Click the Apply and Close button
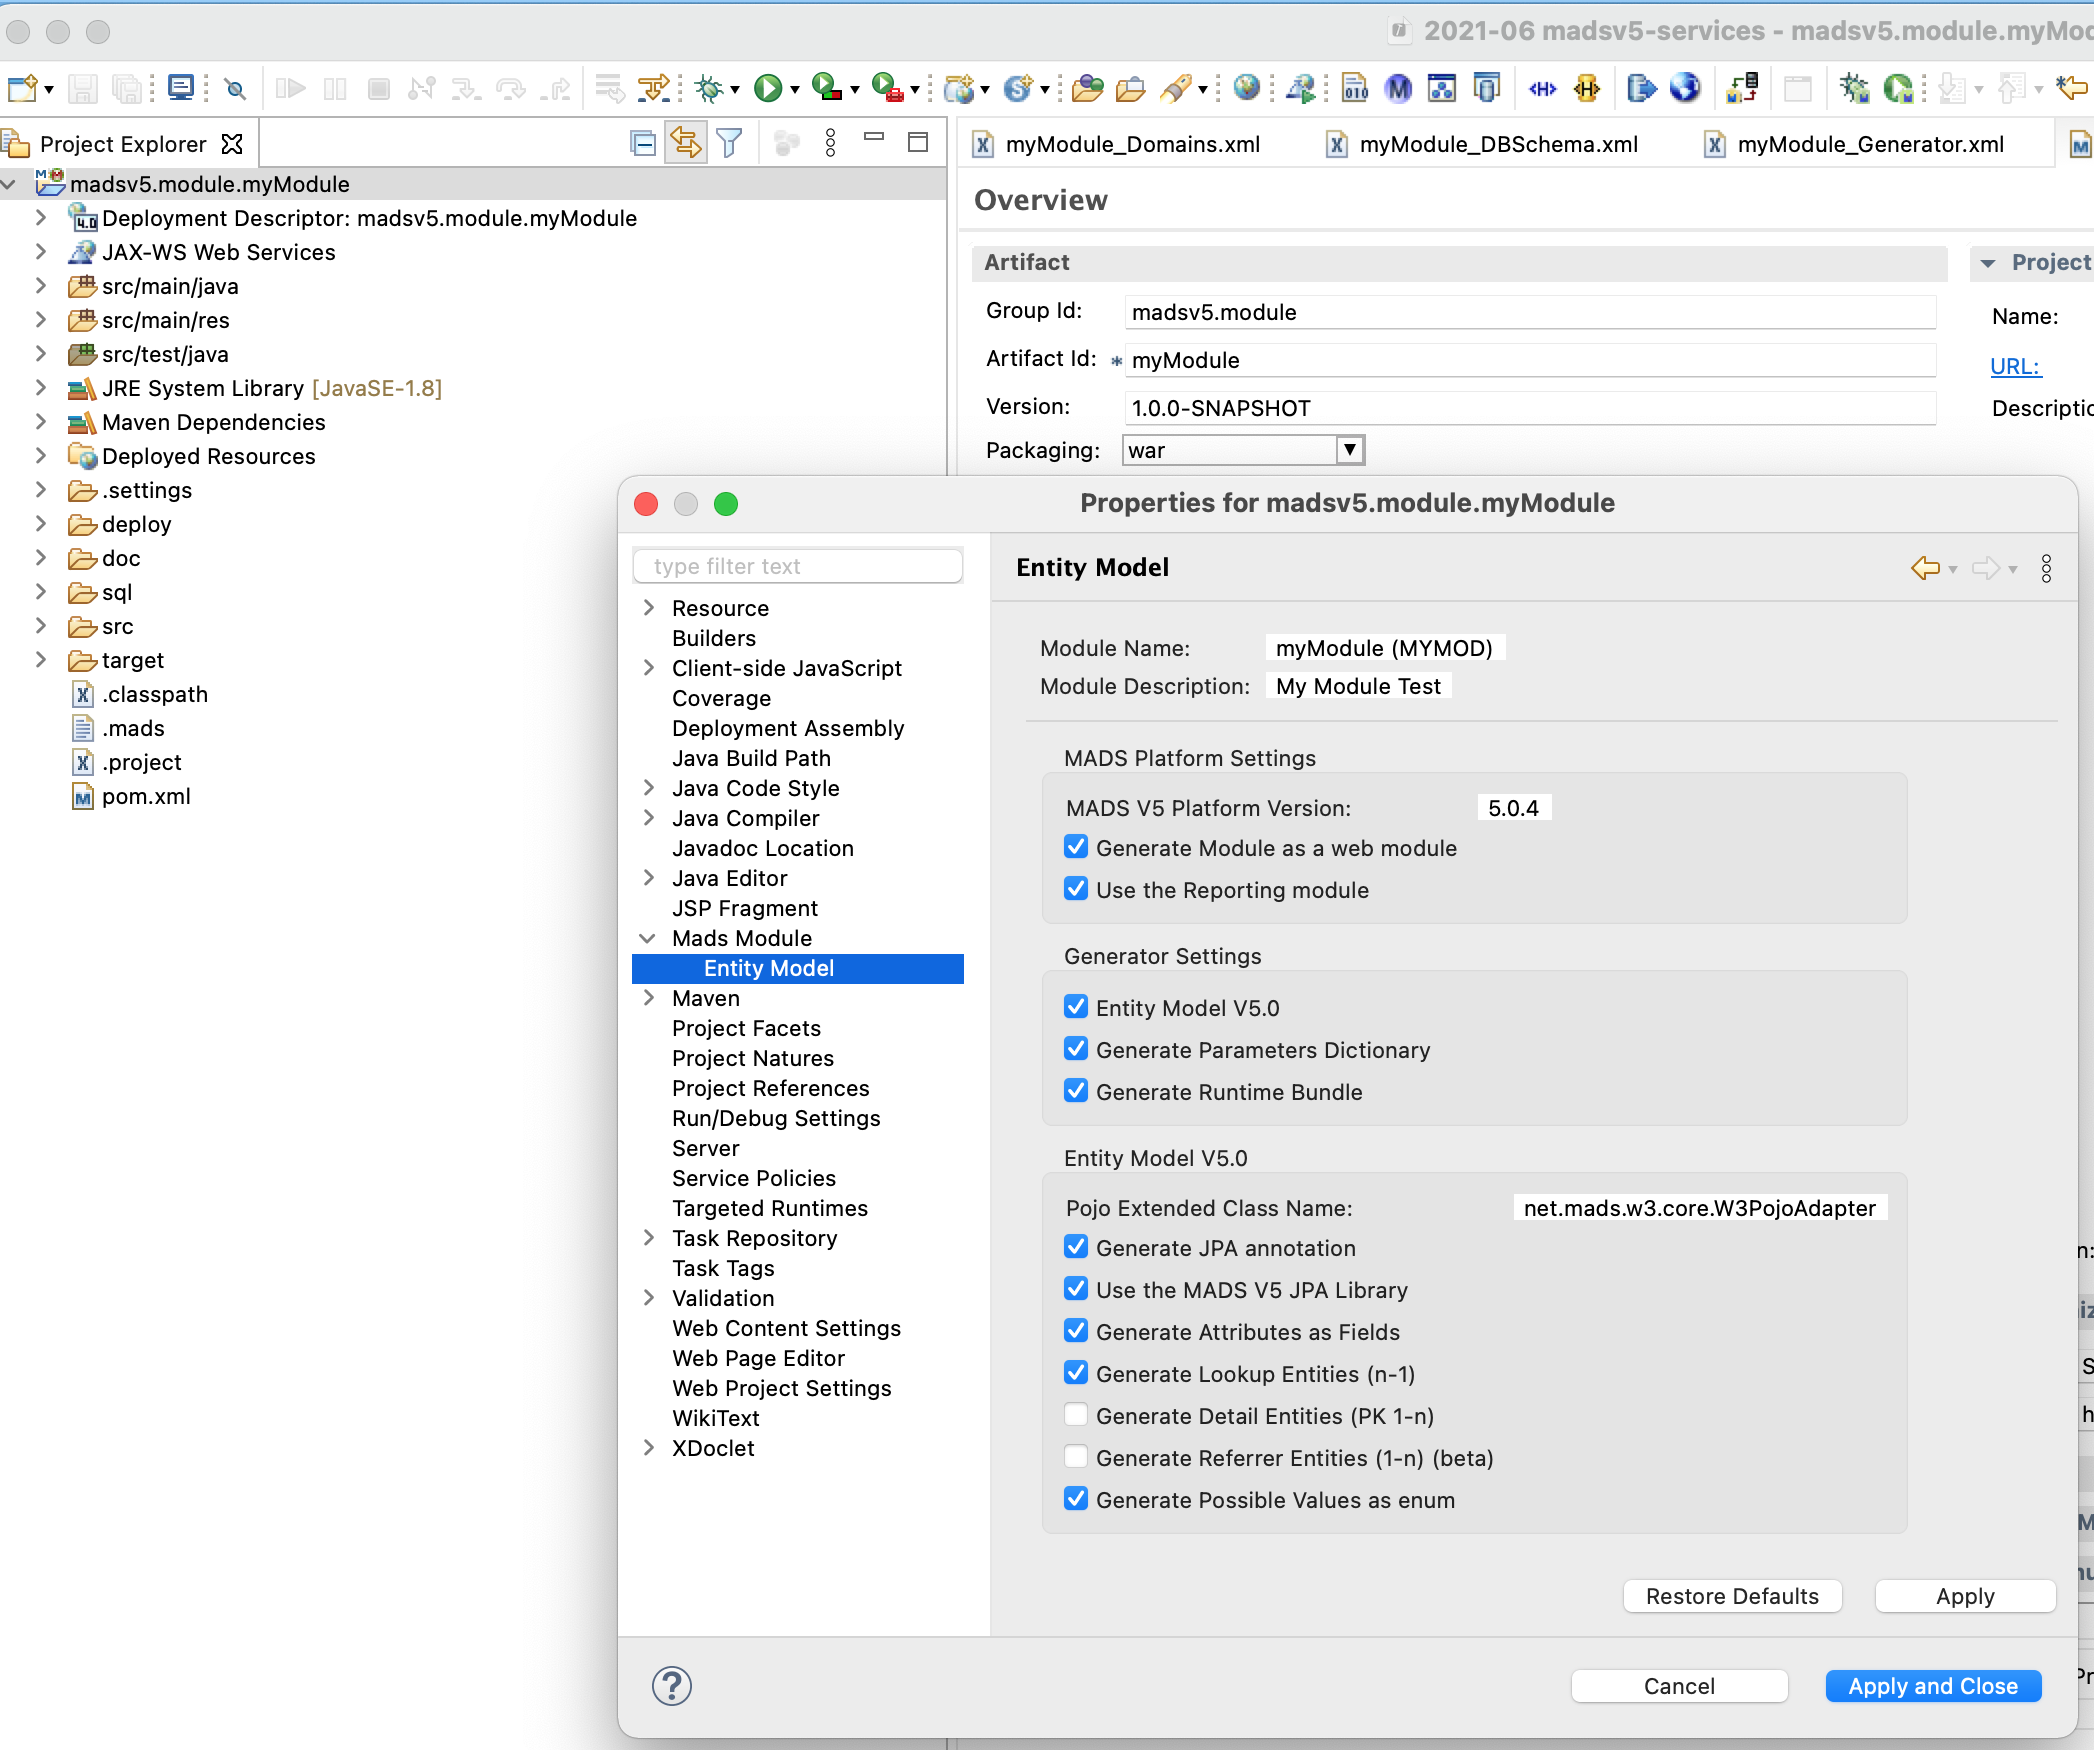2094x1750 pixels. click(1932, 1686)
